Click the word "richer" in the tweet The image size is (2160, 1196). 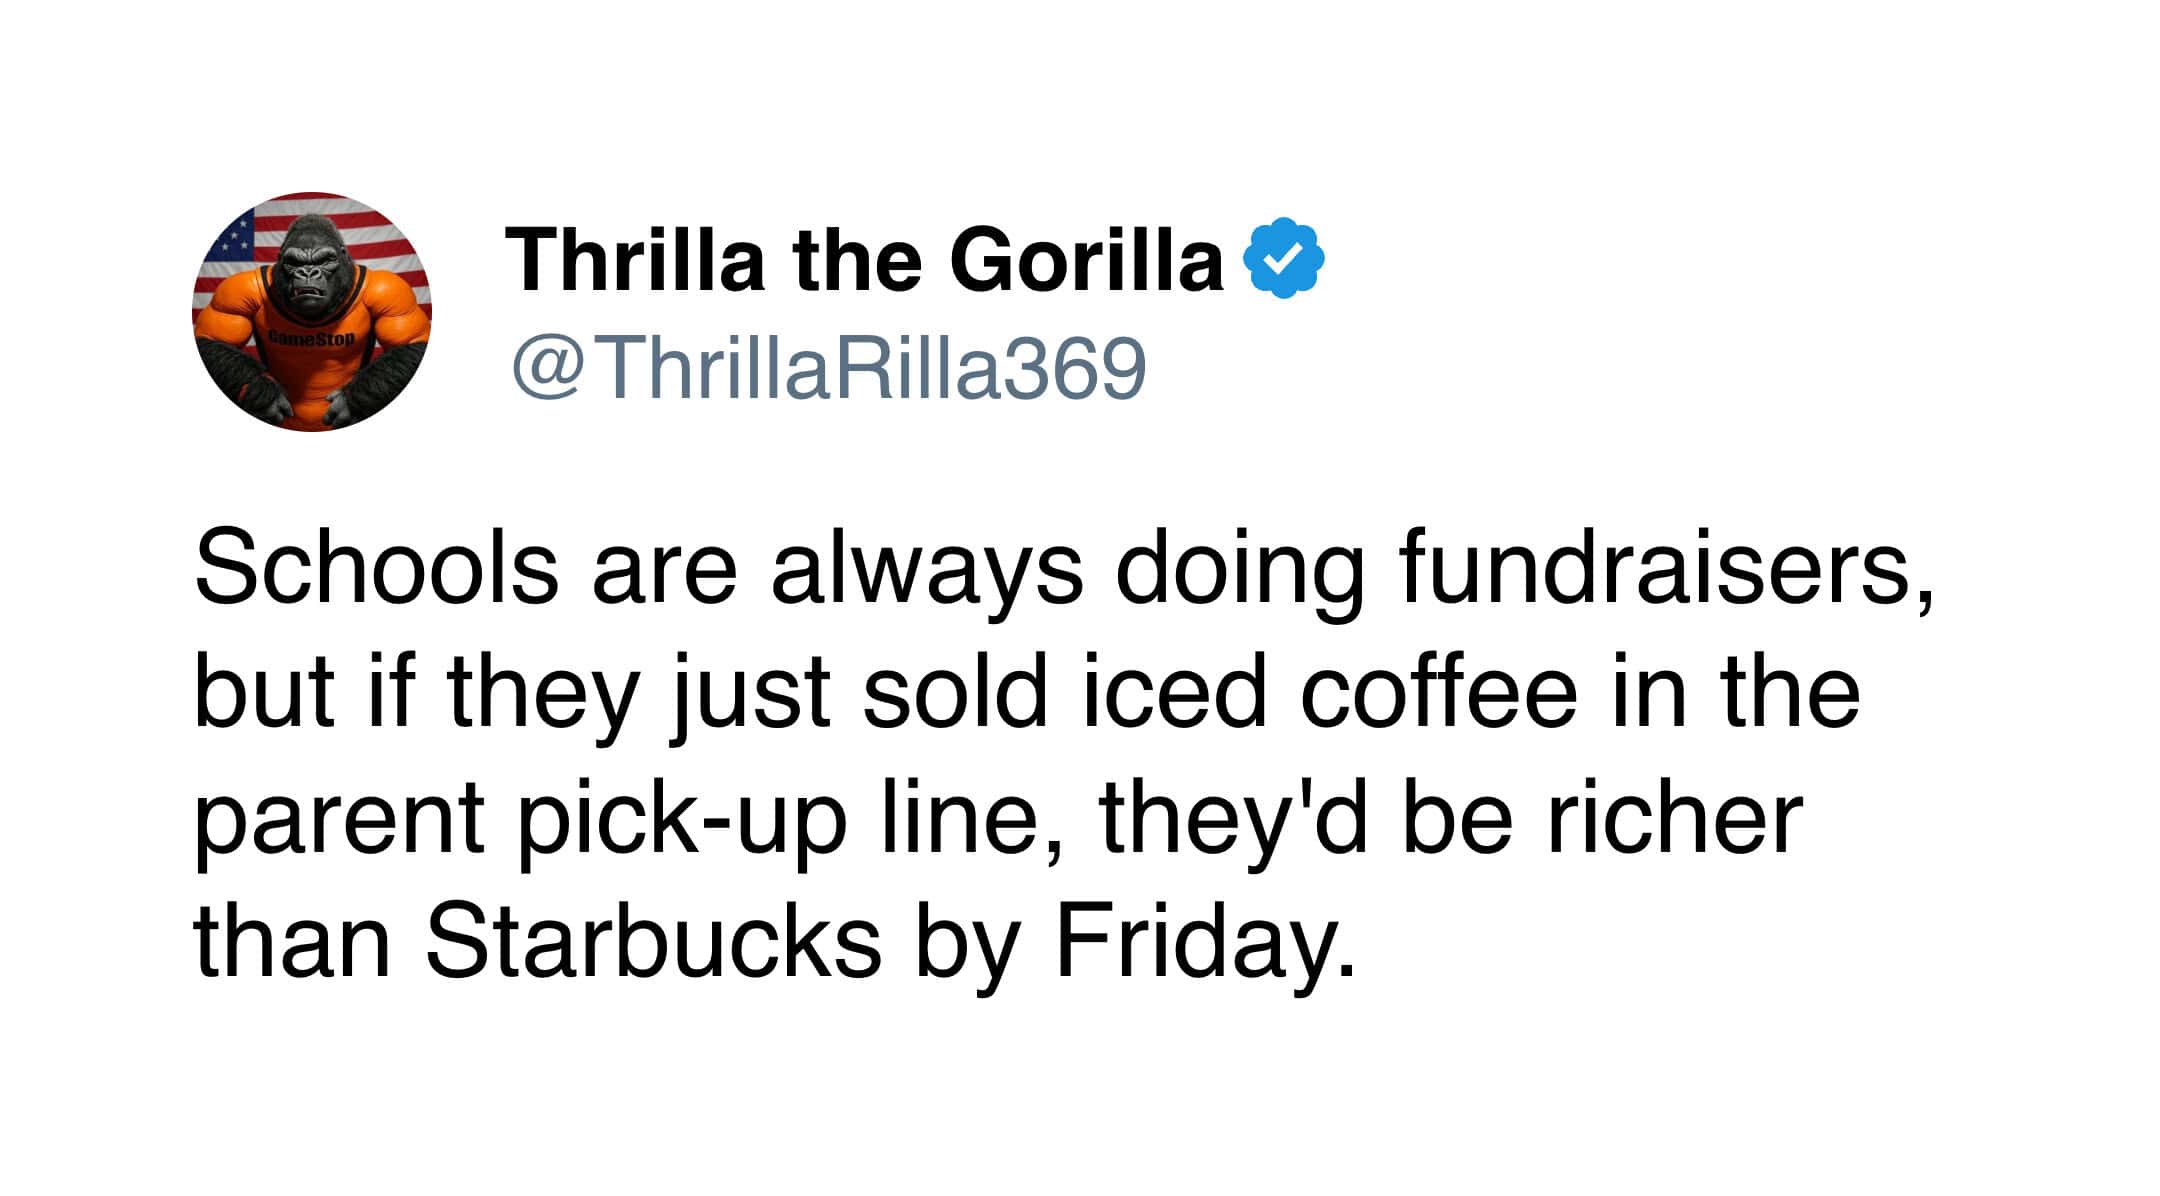pyautogui.click(x=1674, y=818)
